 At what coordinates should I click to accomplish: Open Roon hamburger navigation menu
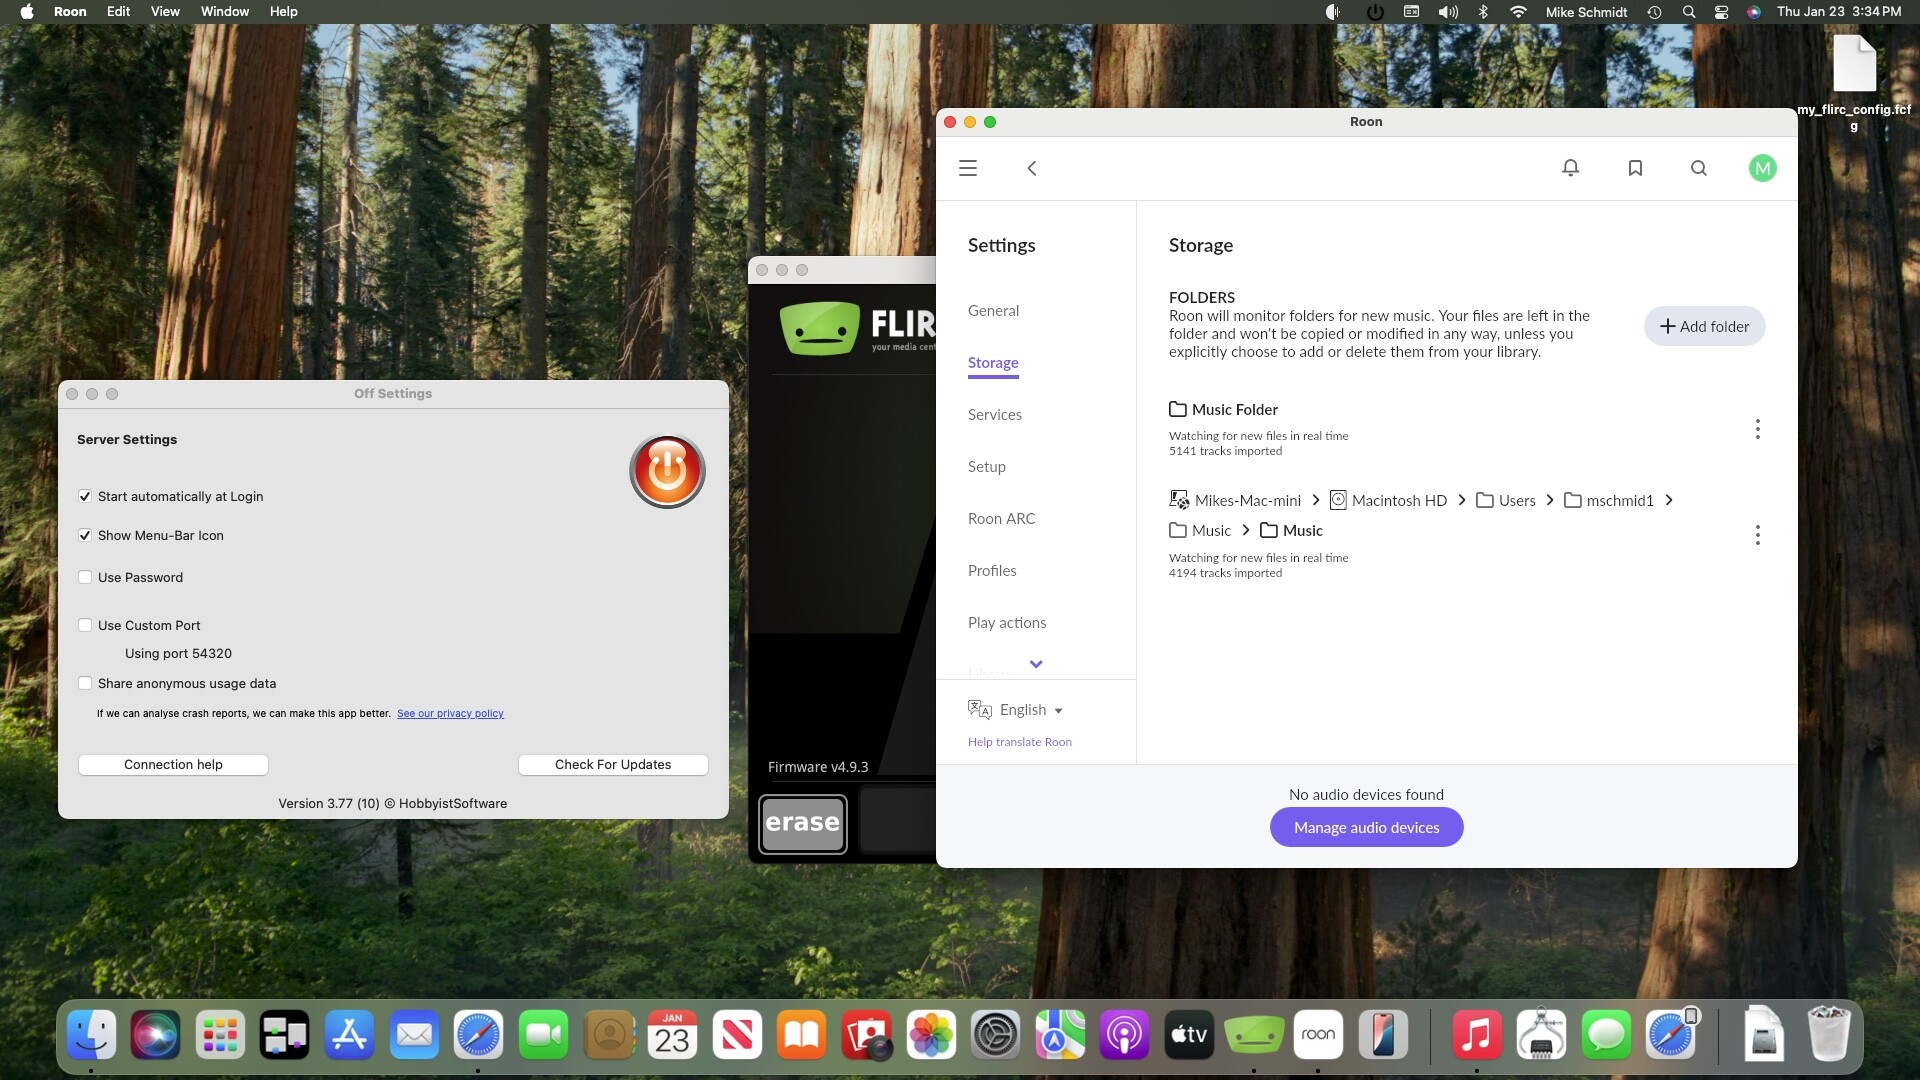click(967, 168)
